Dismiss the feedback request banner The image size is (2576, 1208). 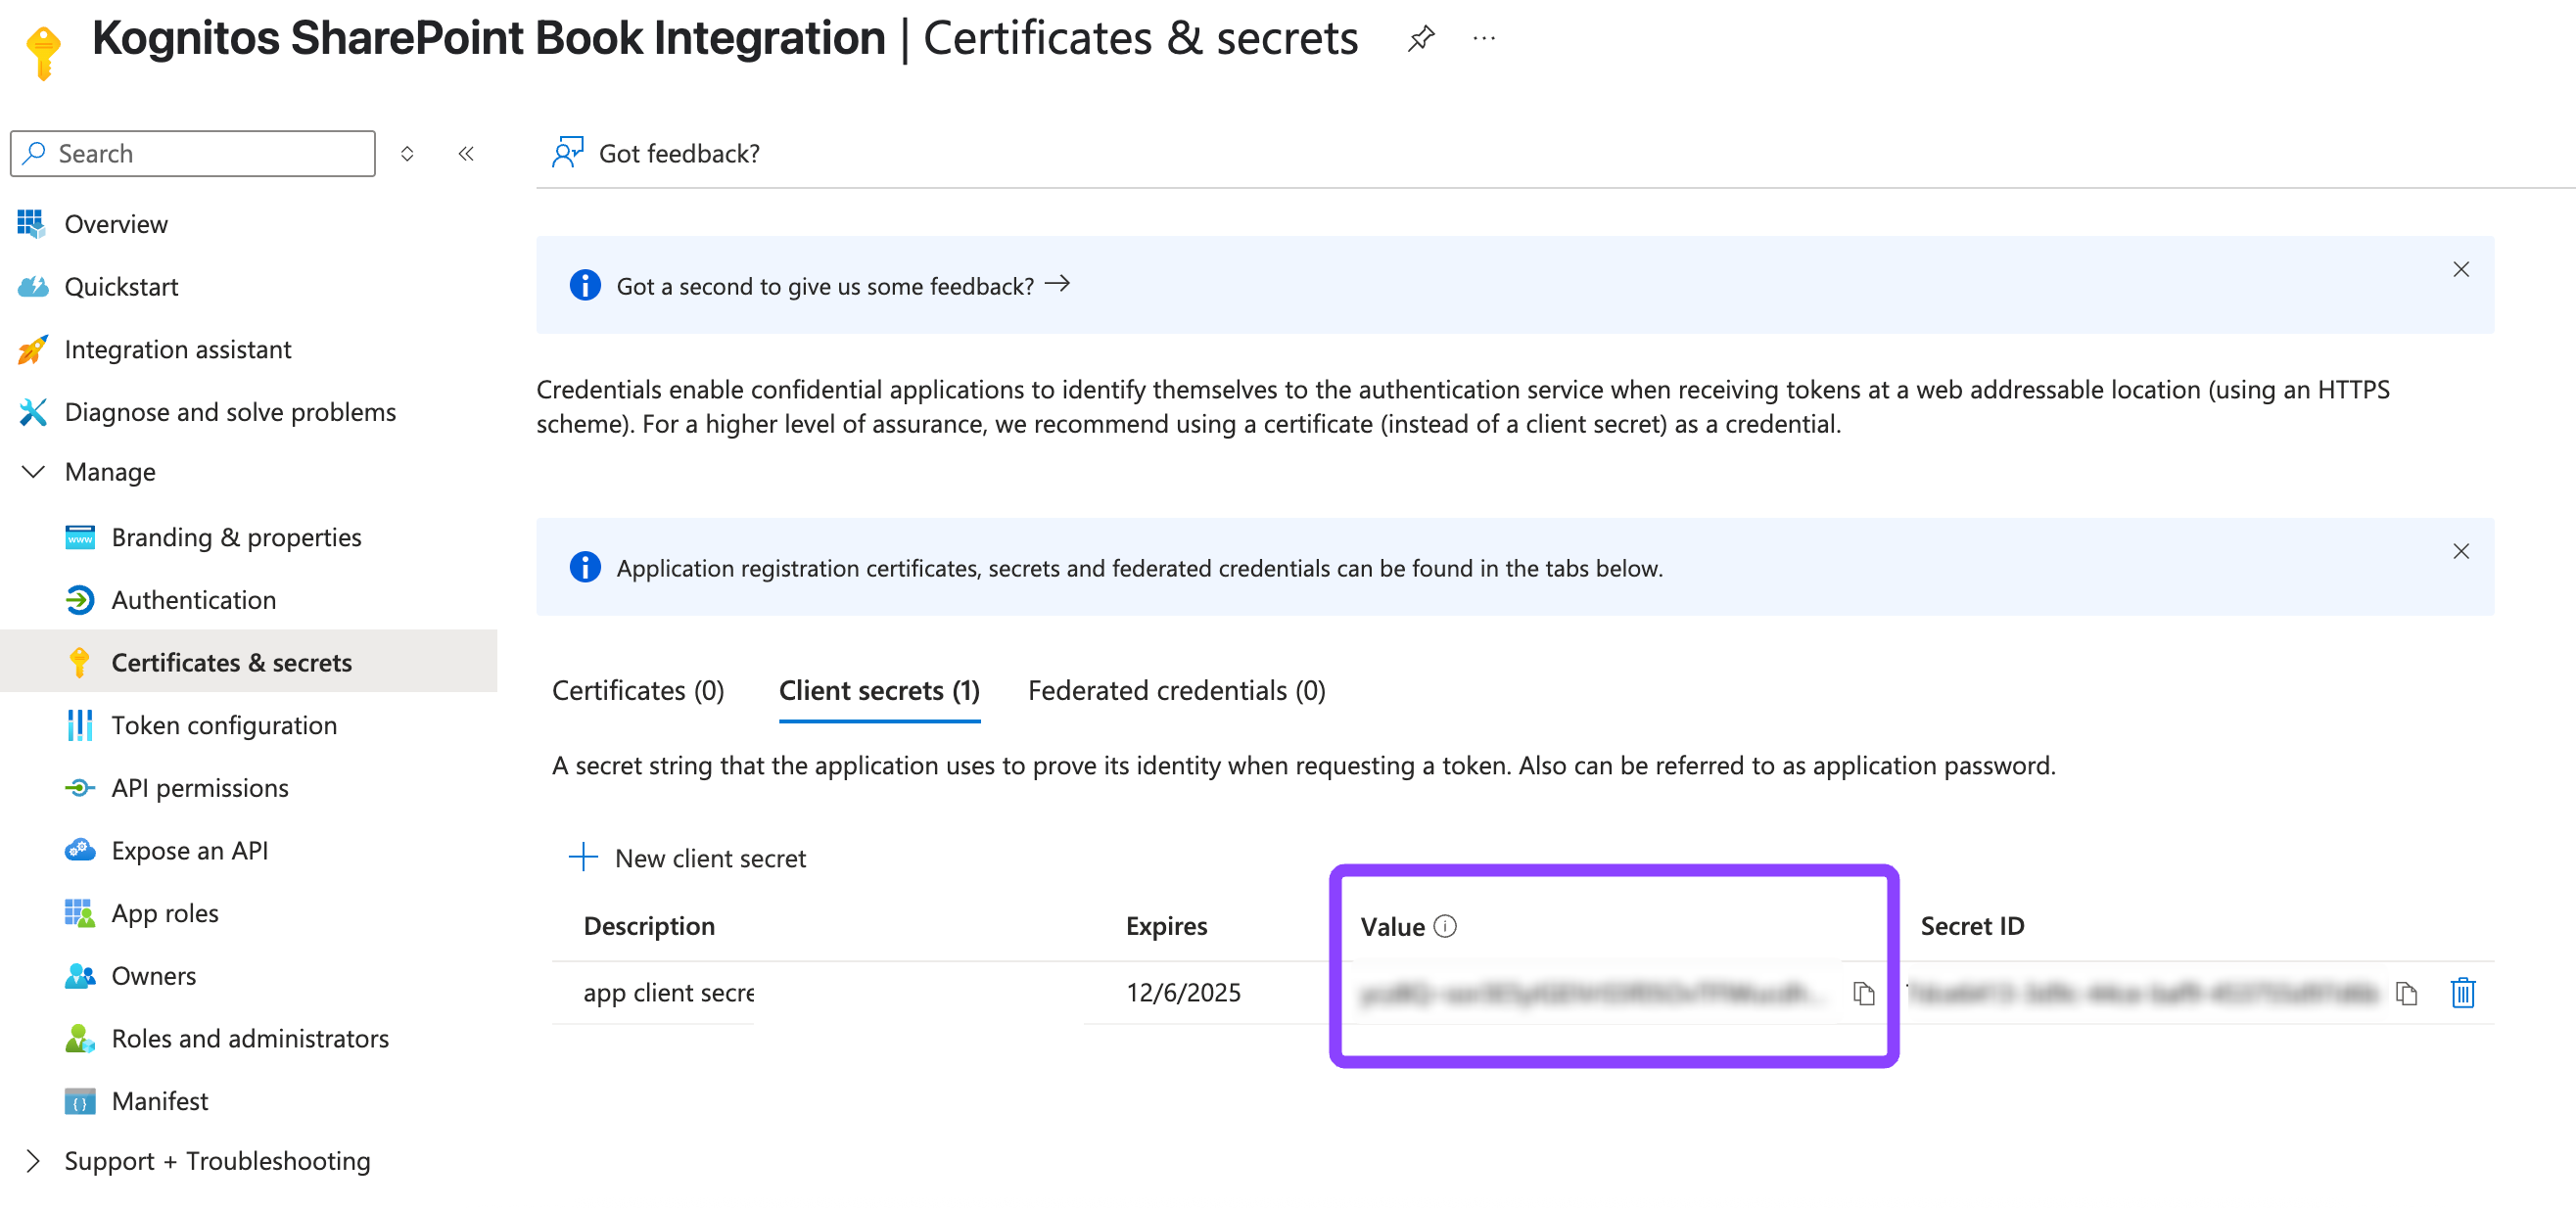click(2460, 270)
